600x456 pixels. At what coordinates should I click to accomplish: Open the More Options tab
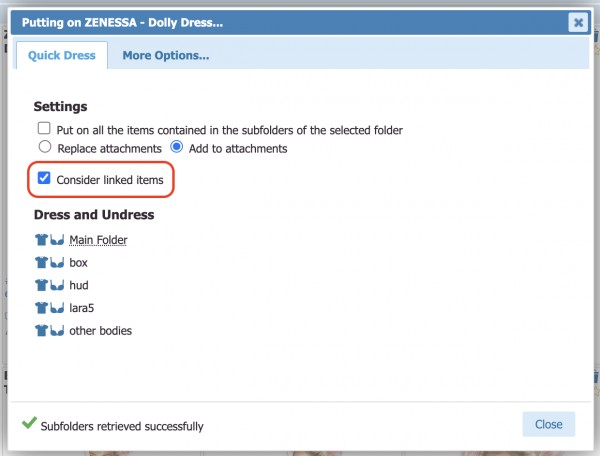(166, 56)
